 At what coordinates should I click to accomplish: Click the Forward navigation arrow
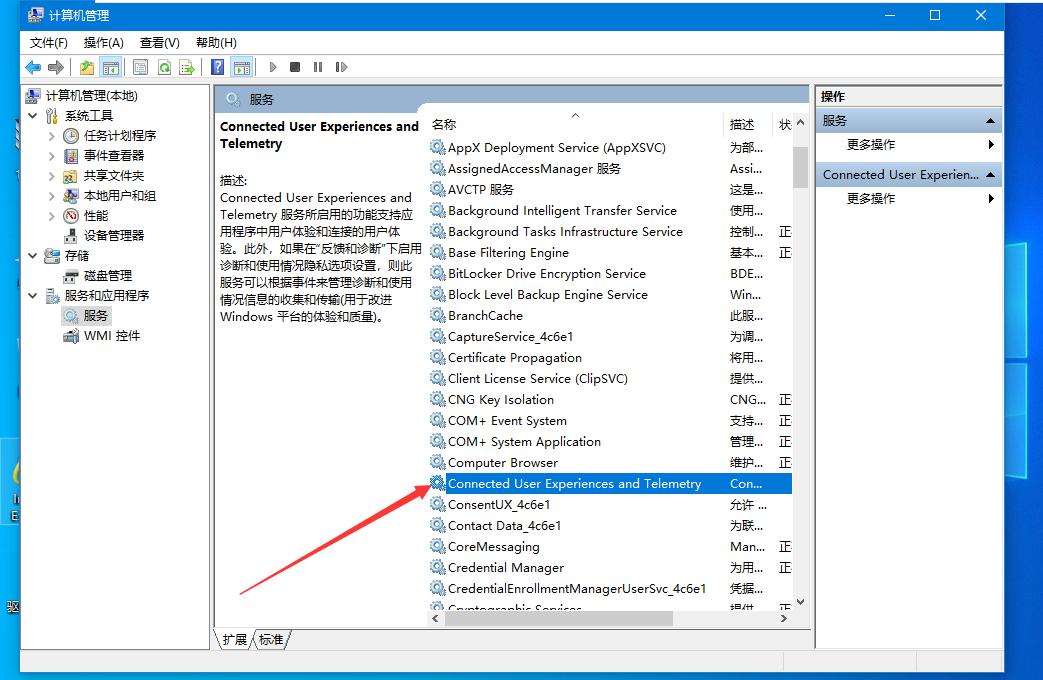(x=54, y=67)
